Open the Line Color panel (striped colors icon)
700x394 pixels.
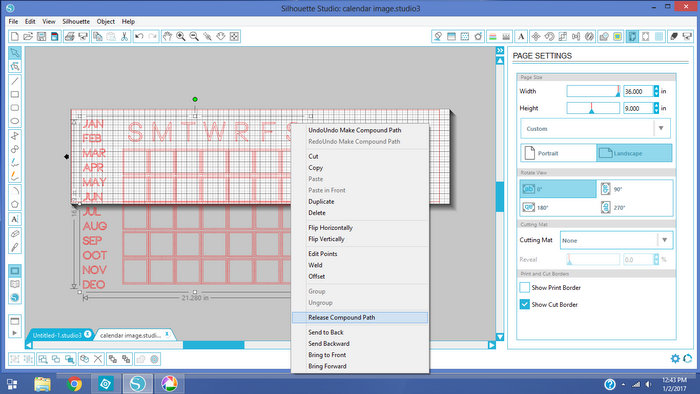pos(493,36)
